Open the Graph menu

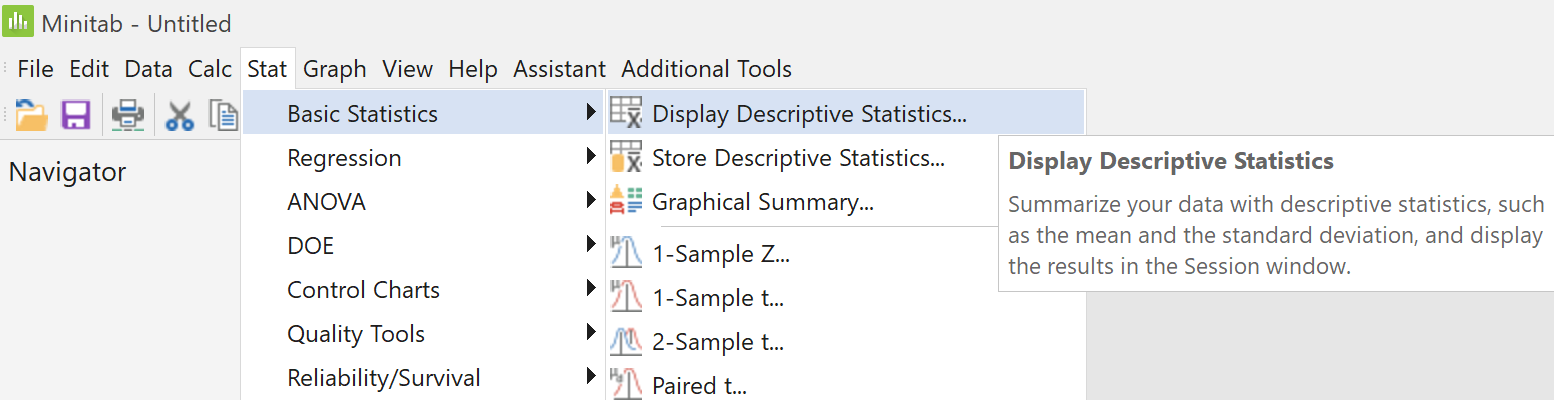(x=335, y=69)
